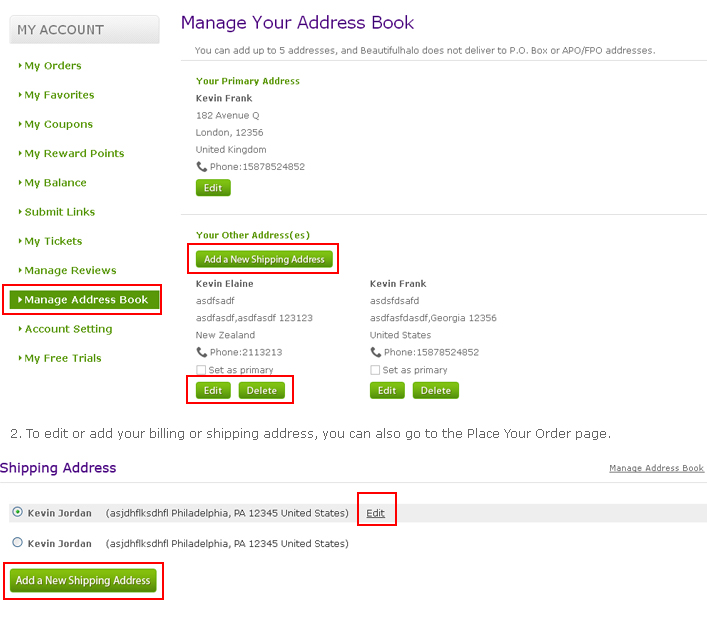The image size is (707, 629).
Task: Edit Kevin Frank's United States address
Action: (x=387, y=390)
